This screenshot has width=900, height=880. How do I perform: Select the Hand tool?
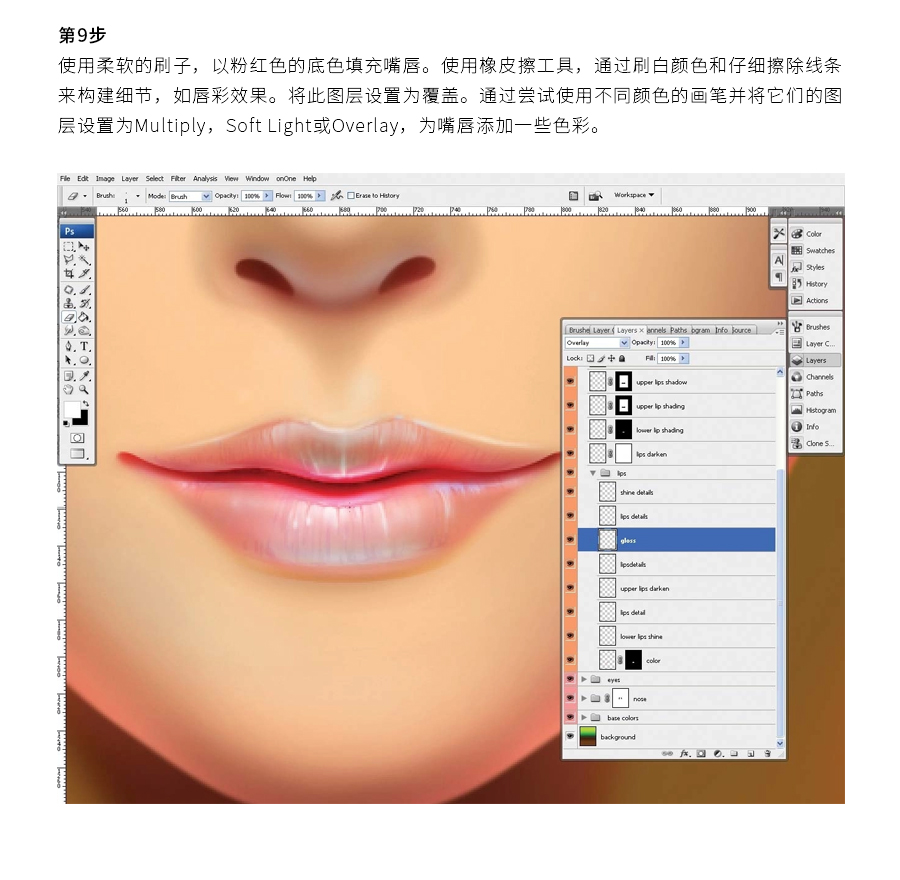tap(69, 390)
